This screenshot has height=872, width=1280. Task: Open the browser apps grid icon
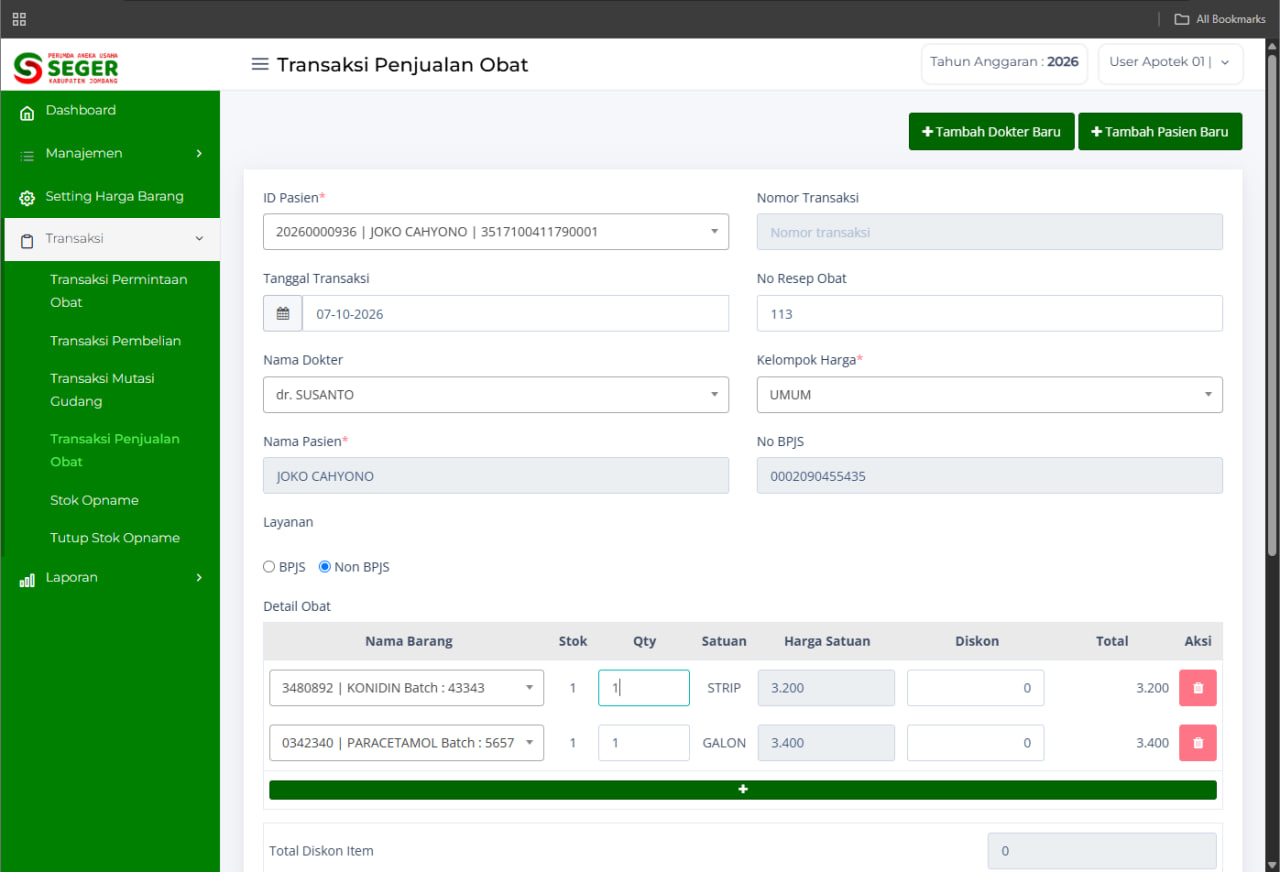pyautogui.click(x=19, y=19)
